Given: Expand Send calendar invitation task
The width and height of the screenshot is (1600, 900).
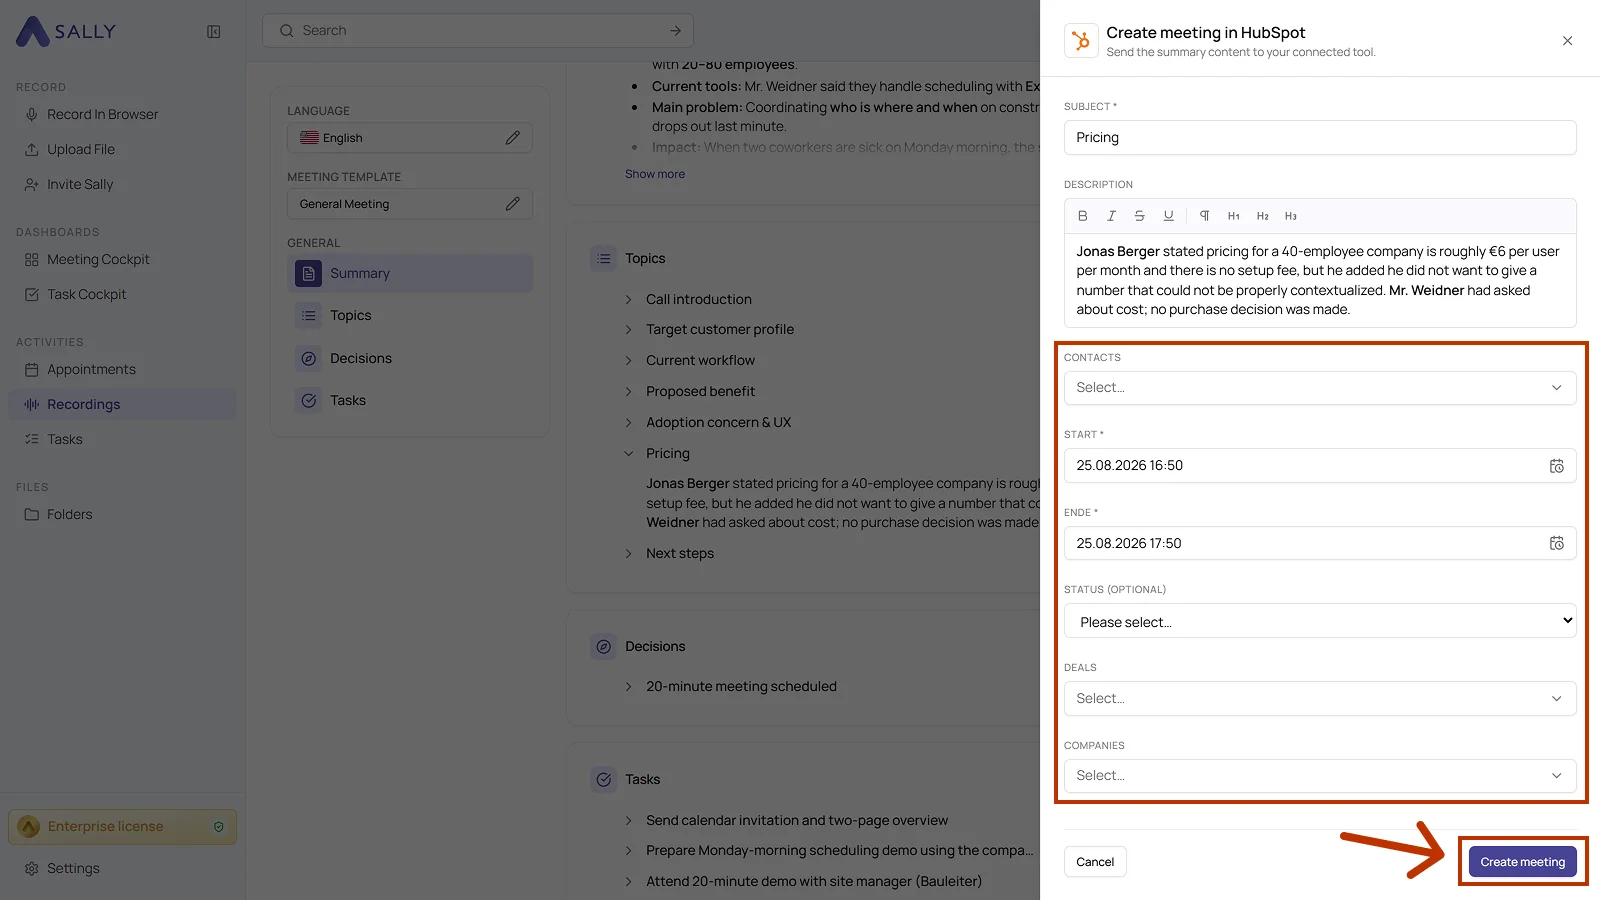Looking at the screenshot, I should tap(628, 821).
